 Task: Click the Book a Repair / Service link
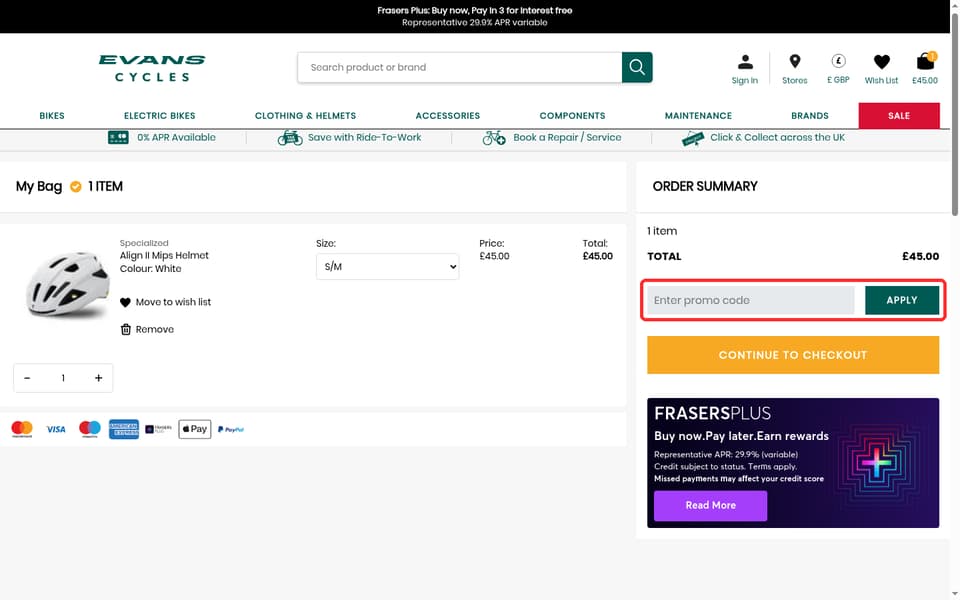567,138
